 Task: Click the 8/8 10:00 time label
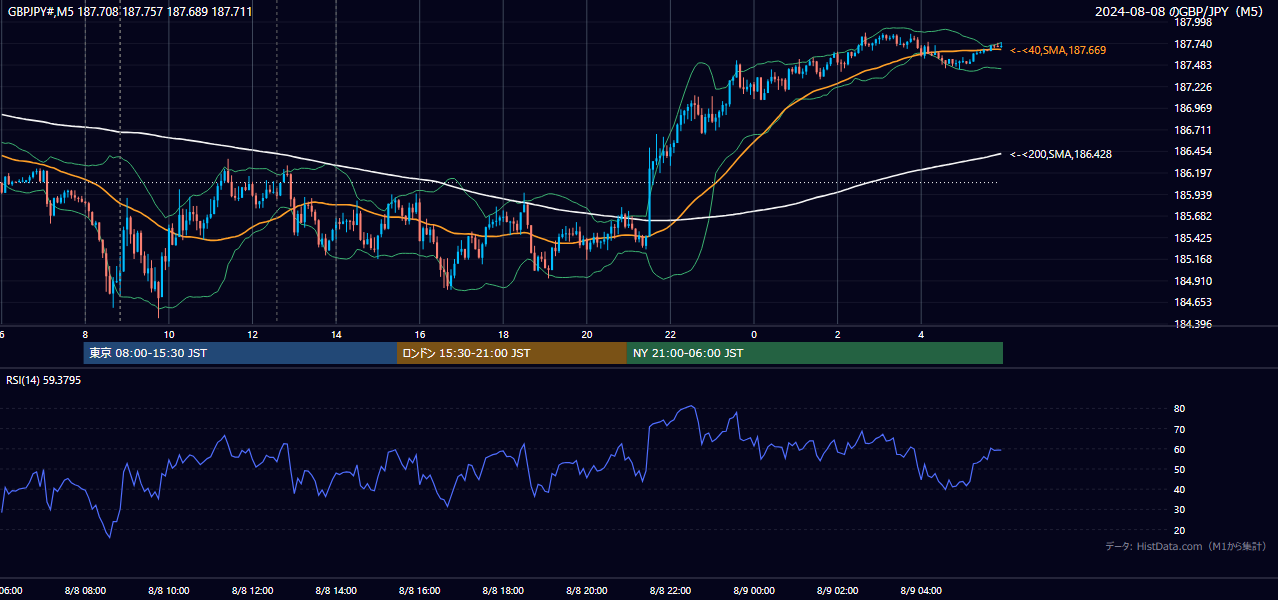pos(169,591)
